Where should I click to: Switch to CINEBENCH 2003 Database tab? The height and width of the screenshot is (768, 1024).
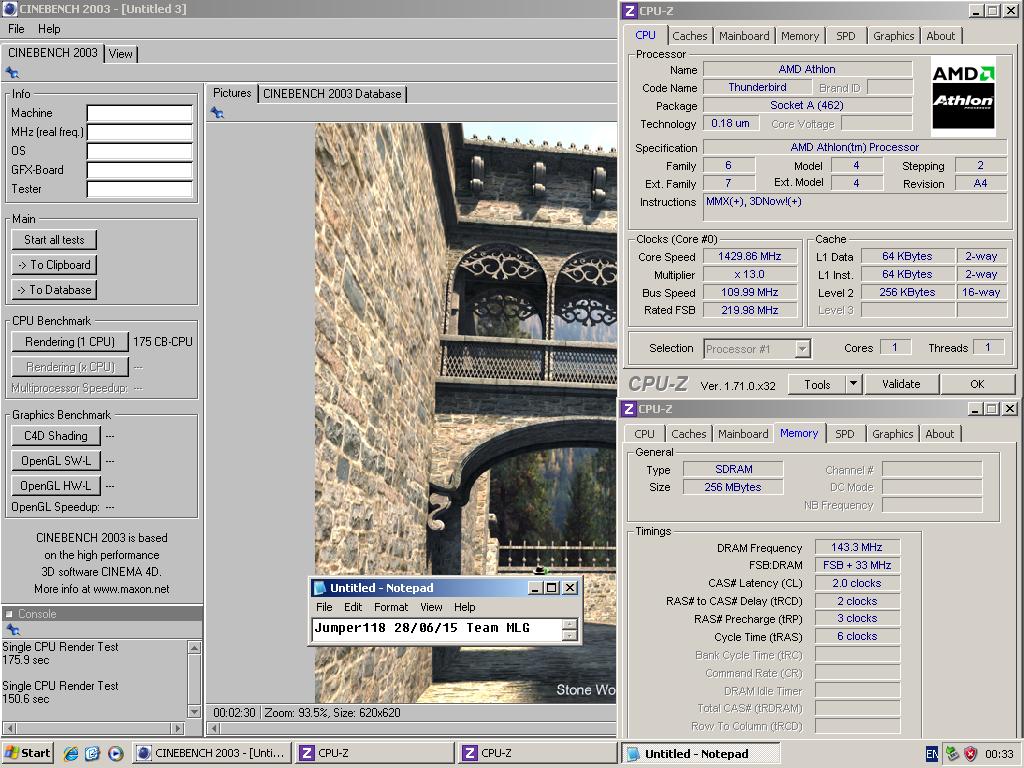pos(332,94)
